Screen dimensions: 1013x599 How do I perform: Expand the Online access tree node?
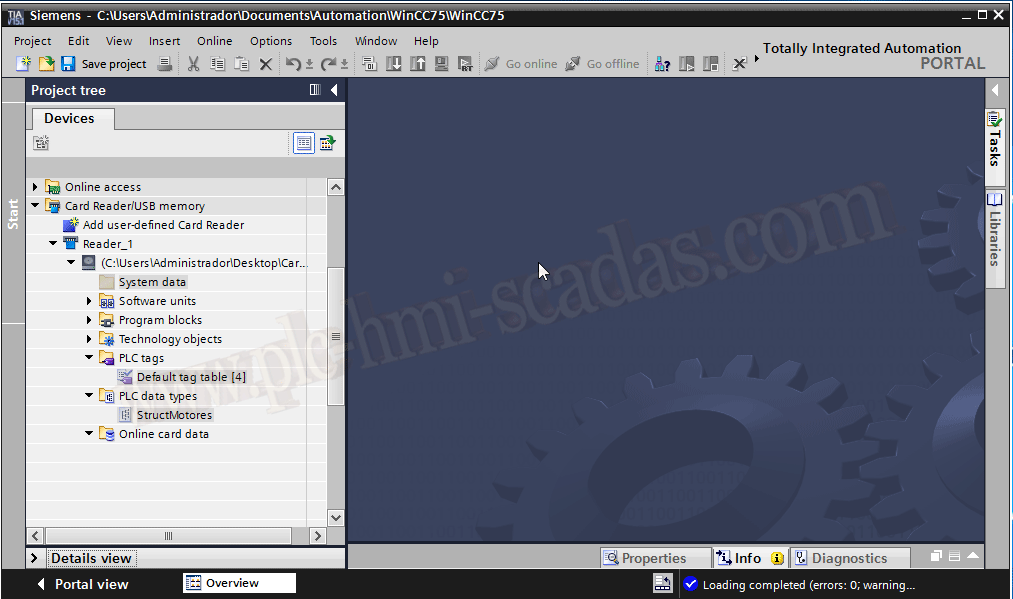[35, 187]
